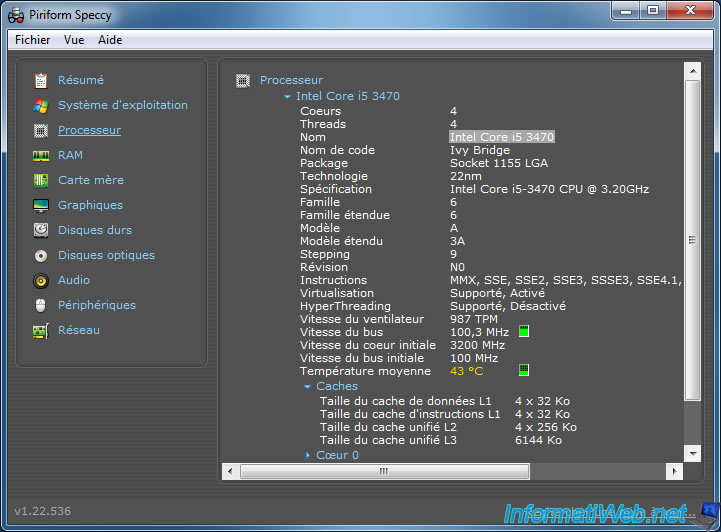Click the vertical scrollbar thumb
This screenshot has width=721, height=532.
point(692,240)
